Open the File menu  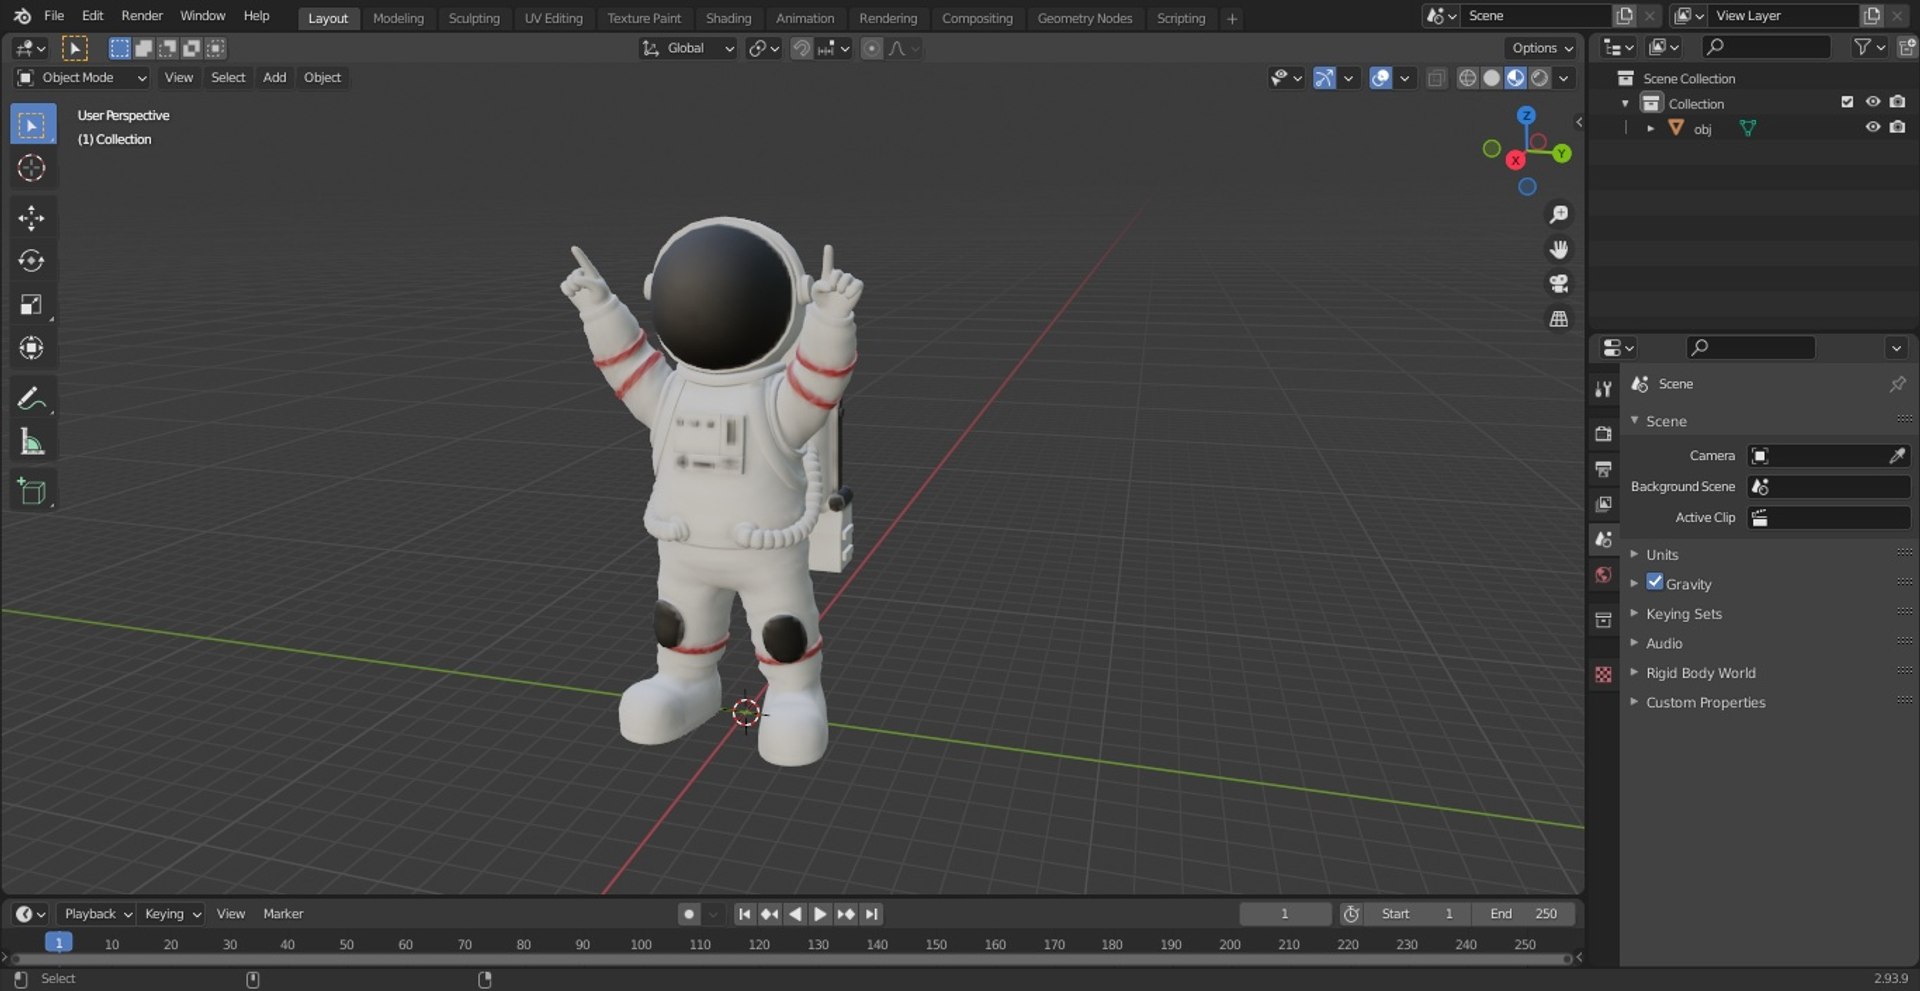pyautogui.click(x=54, y=16)
